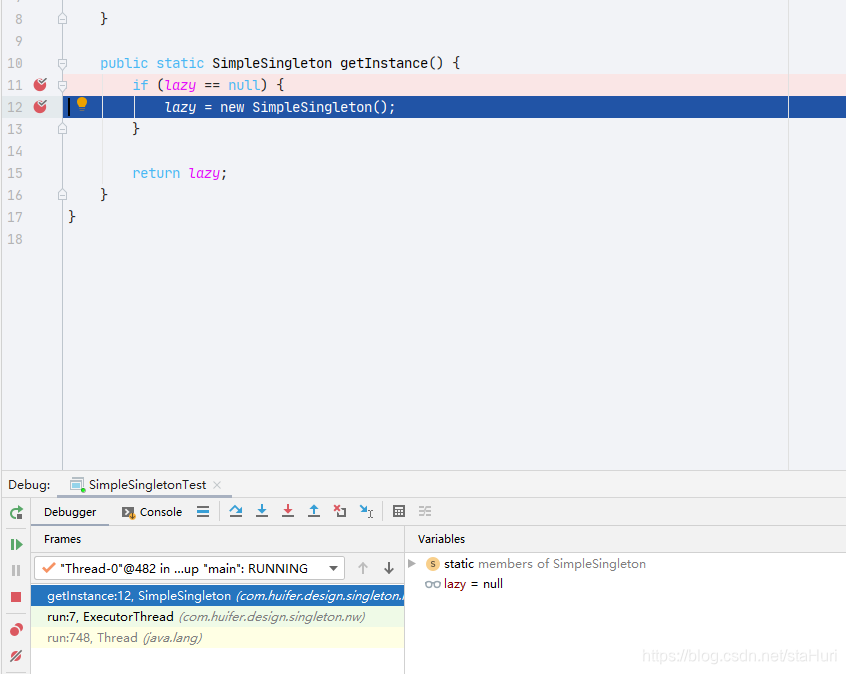Resume program execution
The image size is (846, 674).
pyautogui.click(x=16, y=544)
